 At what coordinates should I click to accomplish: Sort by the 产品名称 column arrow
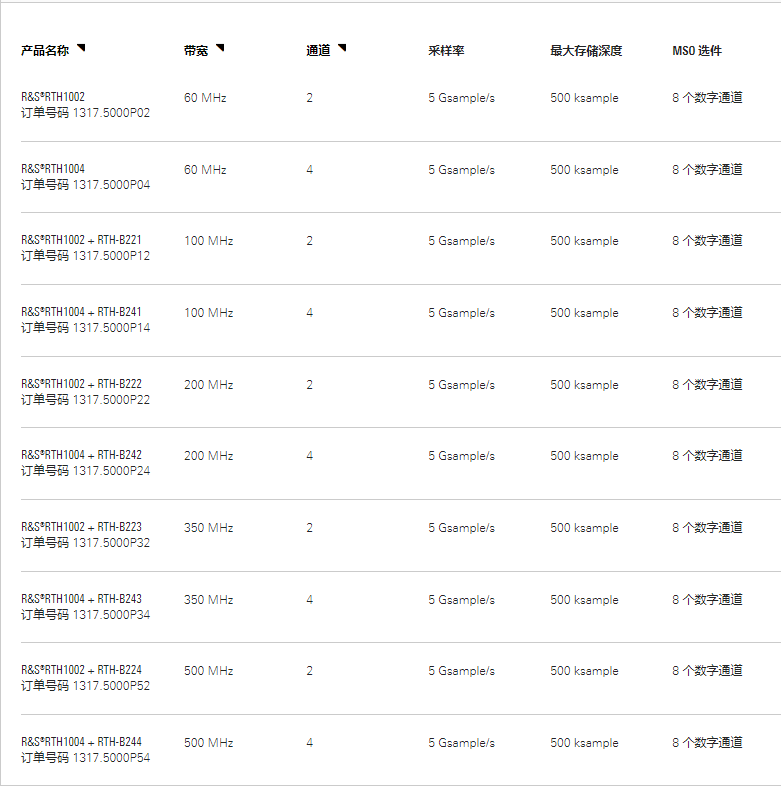[81, 48]
